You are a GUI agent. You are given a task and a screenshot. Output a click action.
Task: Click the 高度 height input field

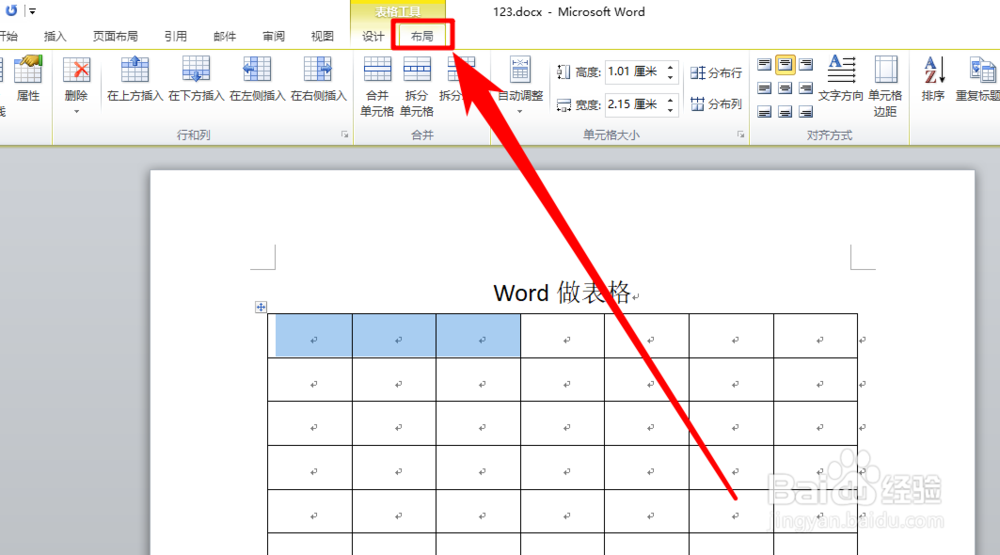tap(635, 72)
